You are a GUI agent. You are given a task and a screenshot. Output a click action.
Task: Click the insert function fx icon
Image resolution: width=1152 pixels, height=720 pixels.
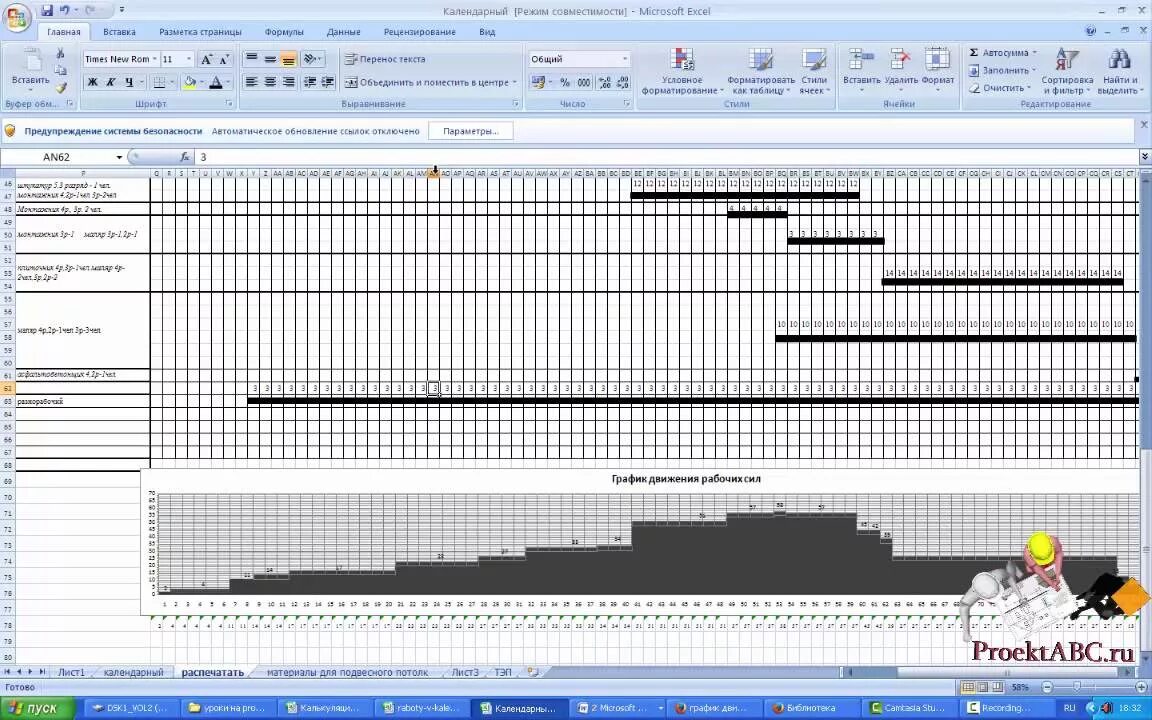pos(185,157)
